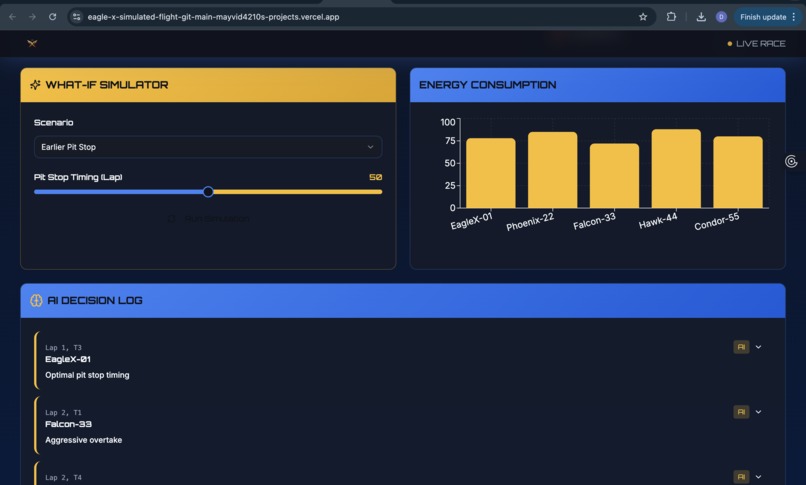Open the browser extensions puzzle icon

pyautogui.click(x=671, y=17)
